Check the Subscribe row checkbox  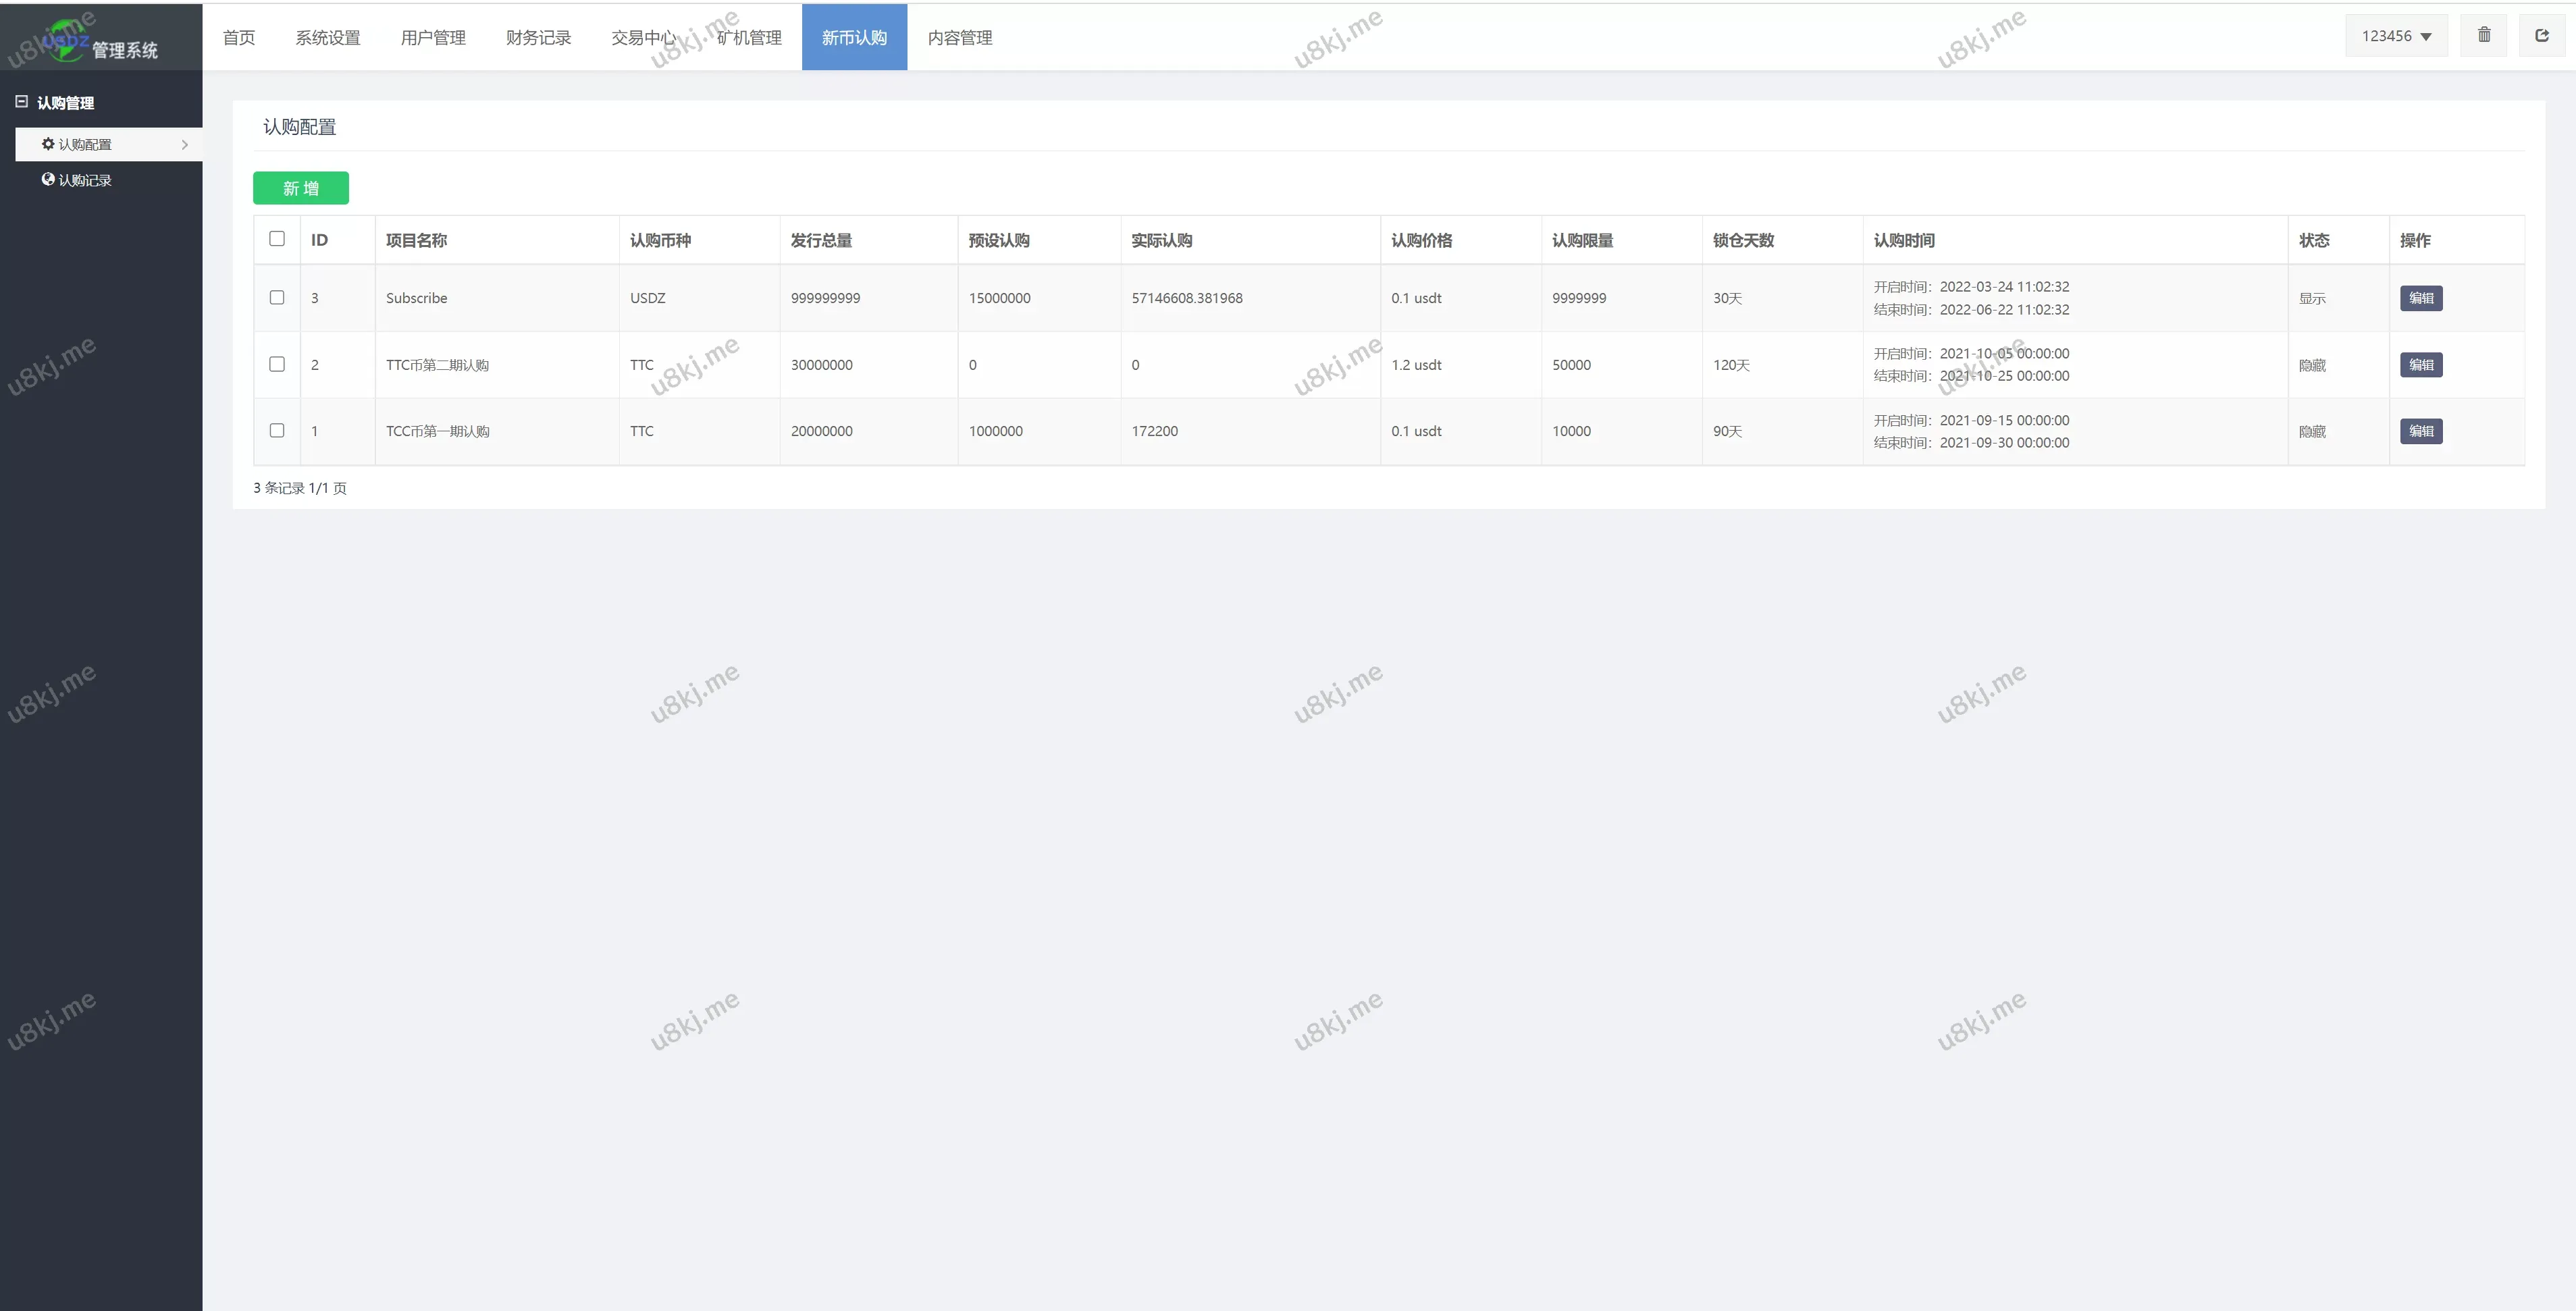(x=277, y=298)
